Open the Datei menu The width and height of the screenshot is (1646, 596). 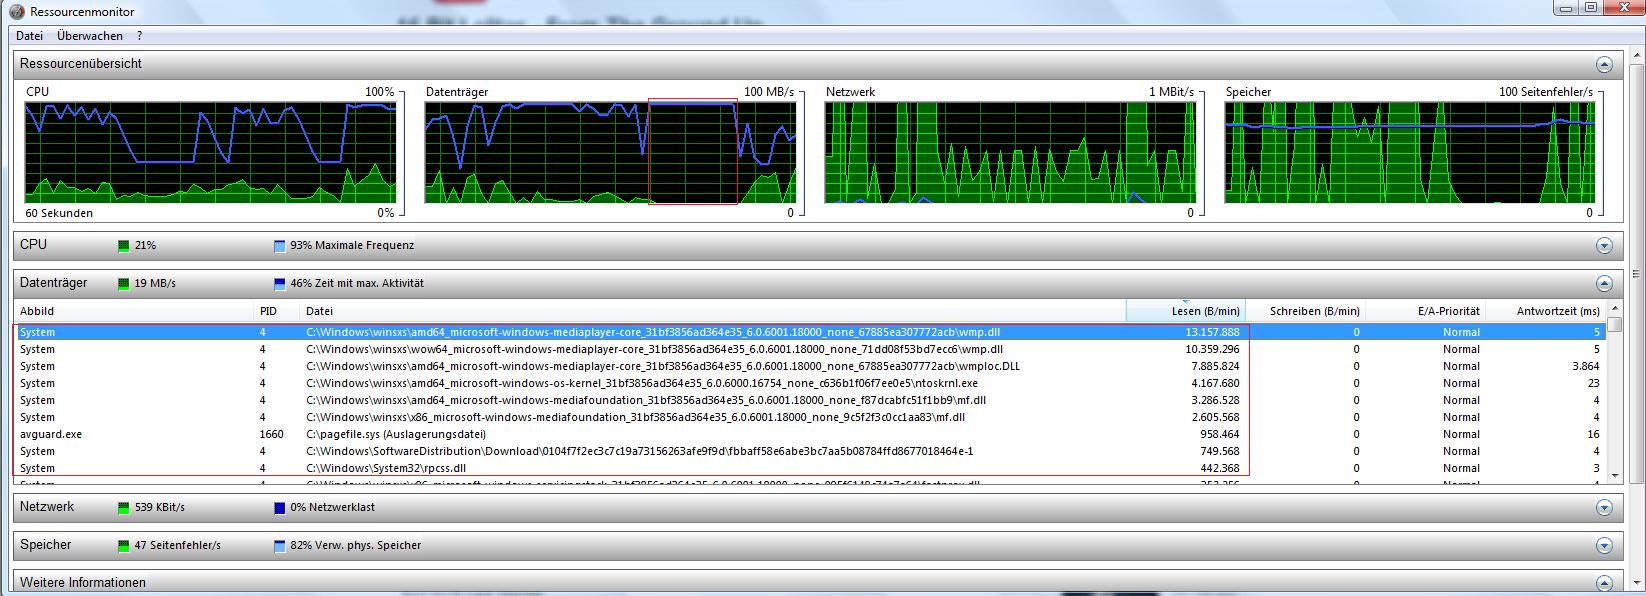pos(29,36)
